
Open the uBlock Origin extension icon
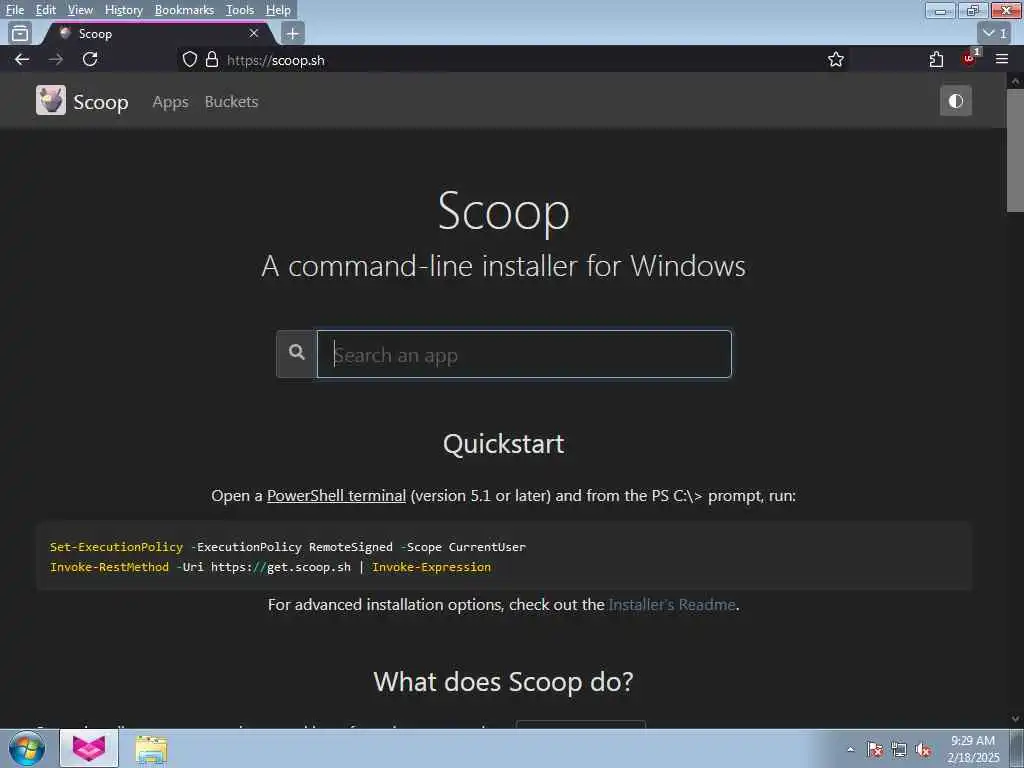click(x=970, y=58)
